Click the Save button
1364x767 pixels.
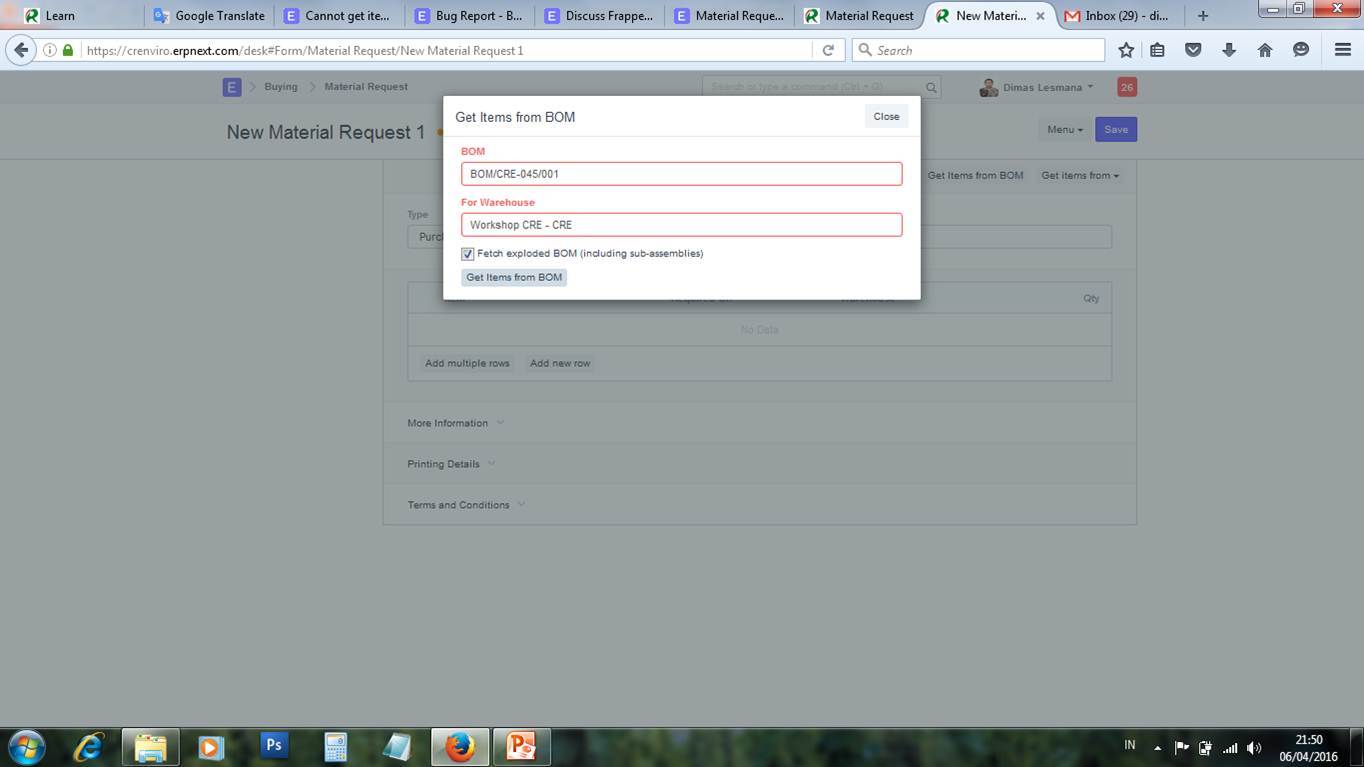coord(1116,129)
